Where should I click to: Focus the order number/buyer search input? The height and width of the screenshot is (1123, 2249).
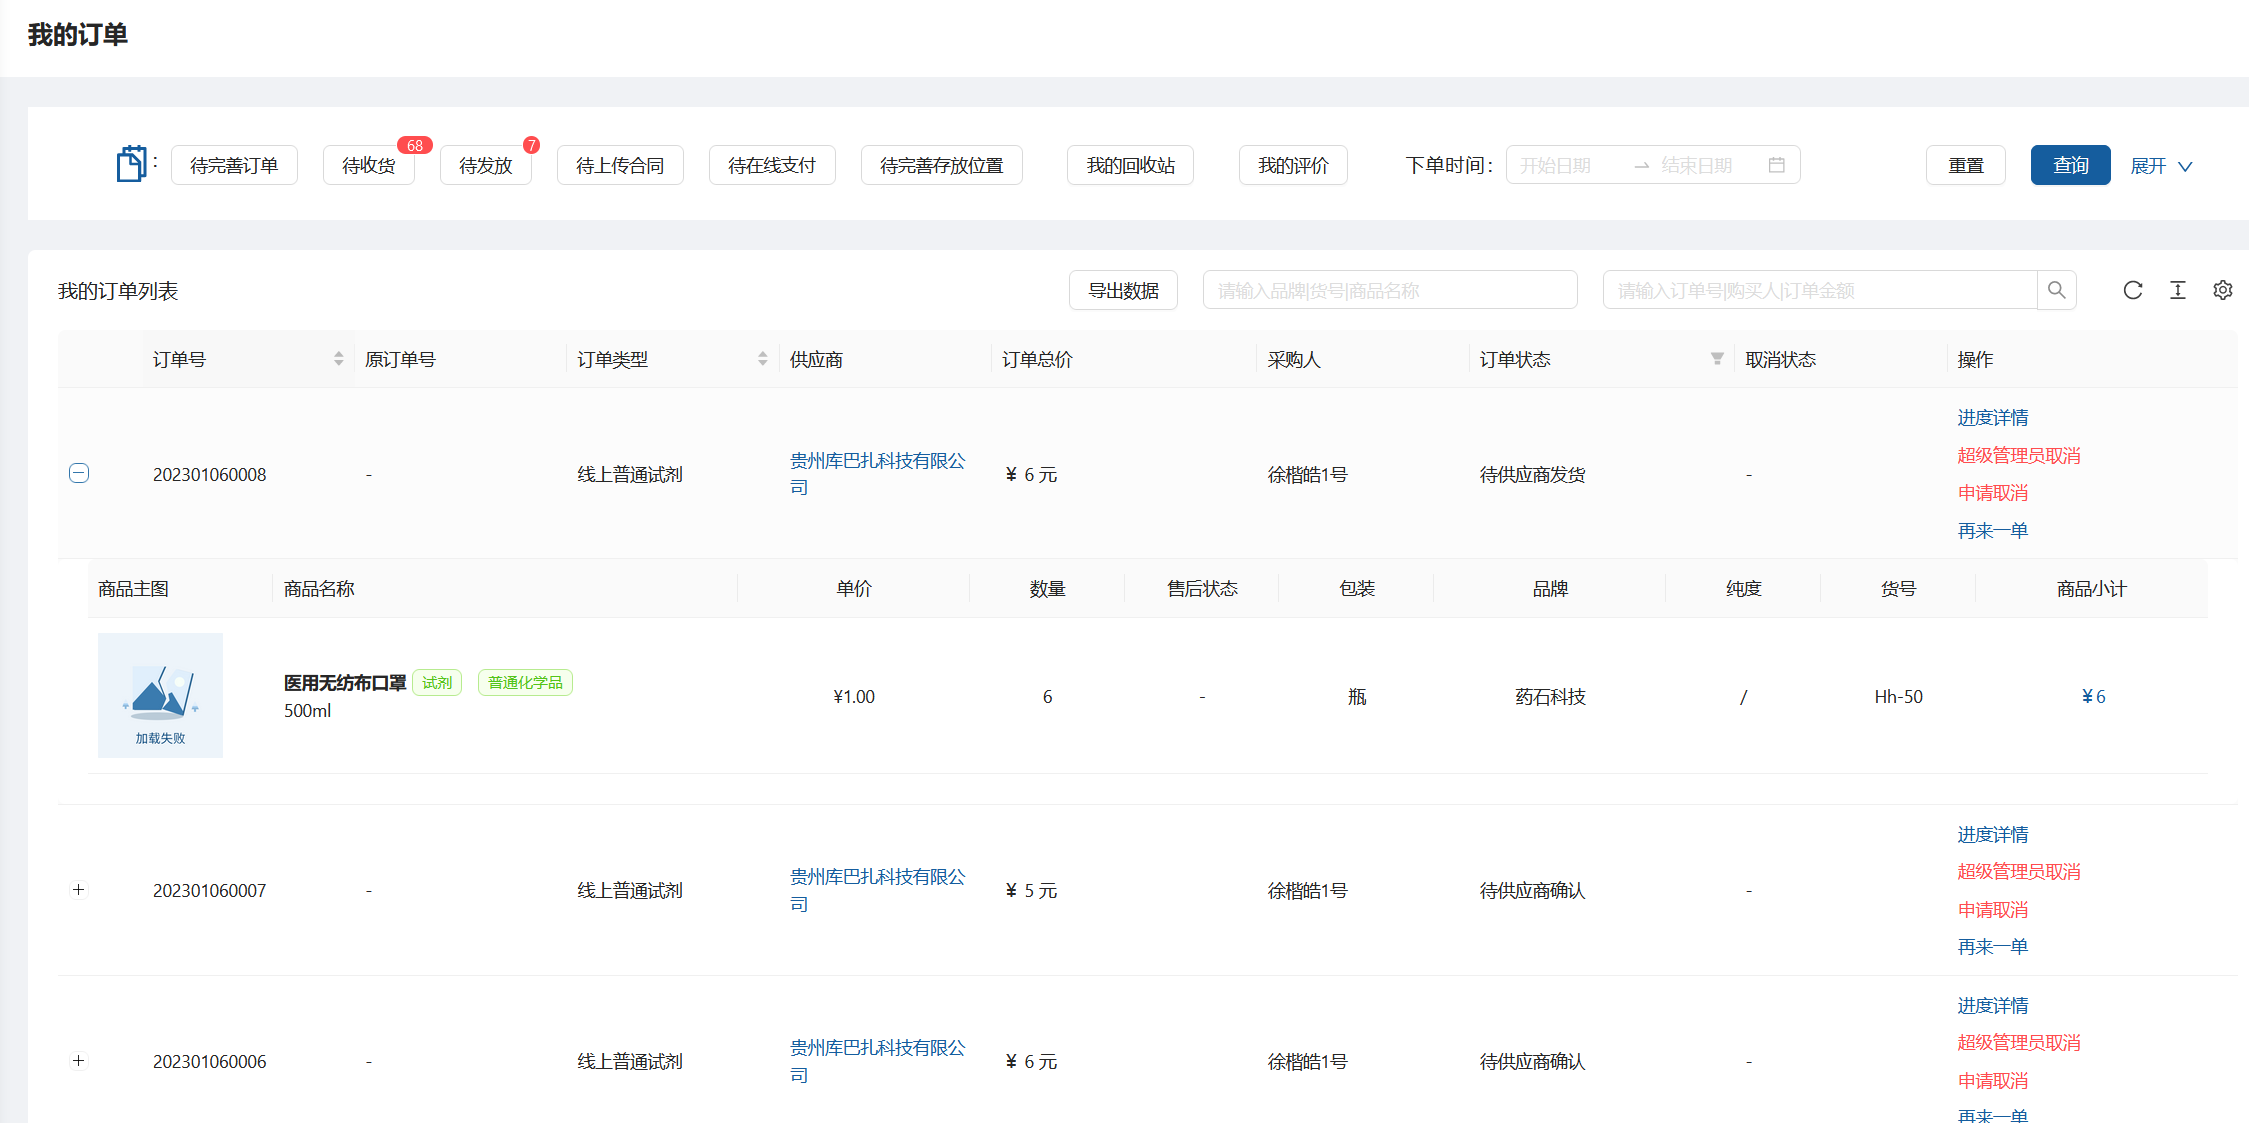click(x=1820, y=290)
